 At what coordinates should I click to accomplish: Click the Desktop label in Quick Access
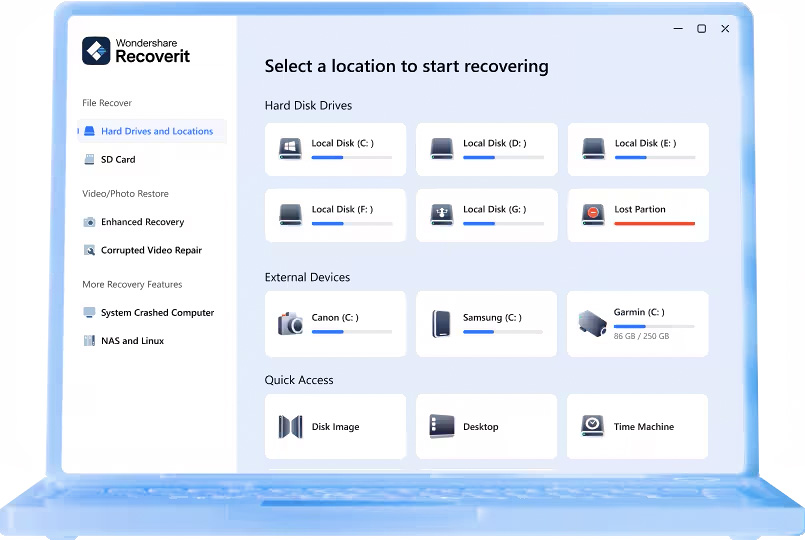click(x=481, y=427)
